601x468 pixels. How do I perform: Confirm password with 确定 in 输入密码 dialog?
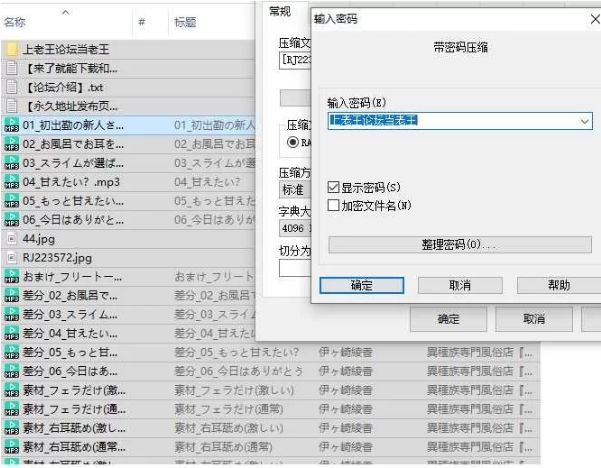coord(361,286)
